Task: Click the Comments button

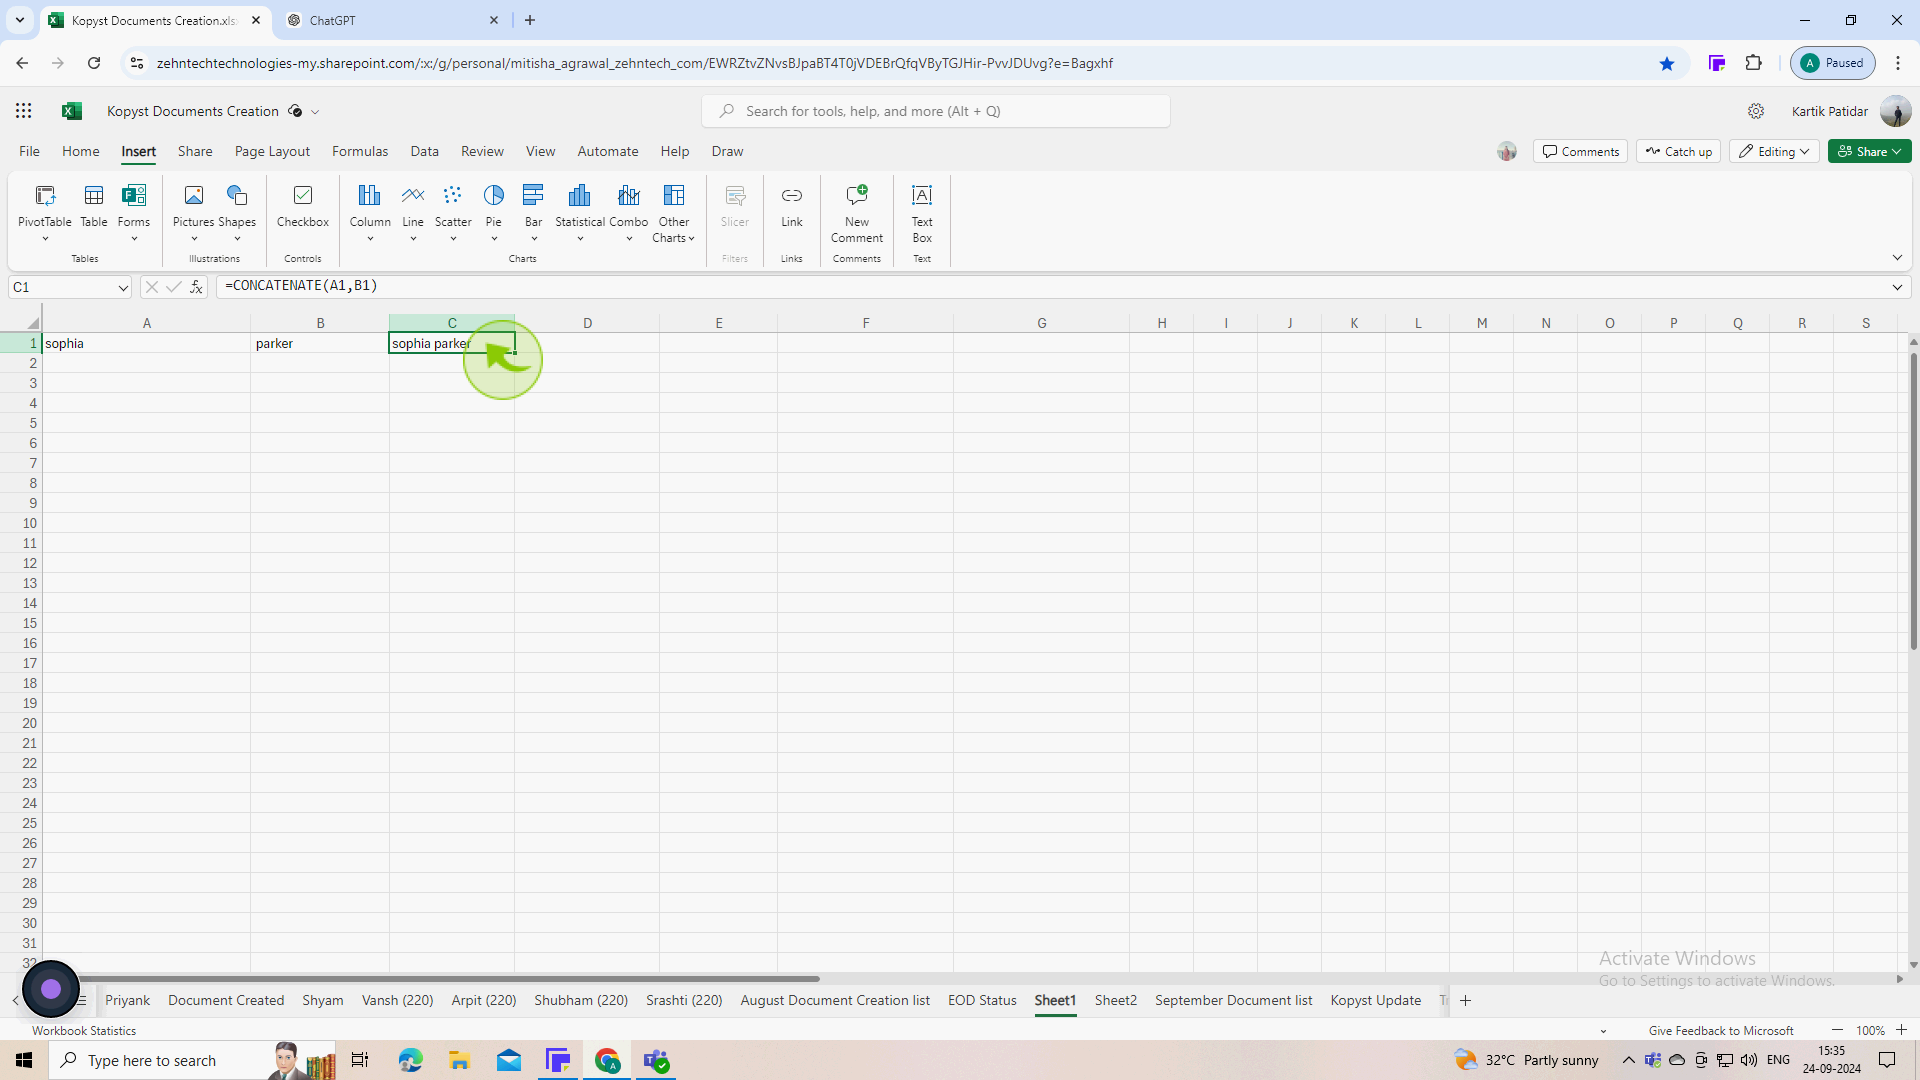Action: click(x=1580, y=151)
